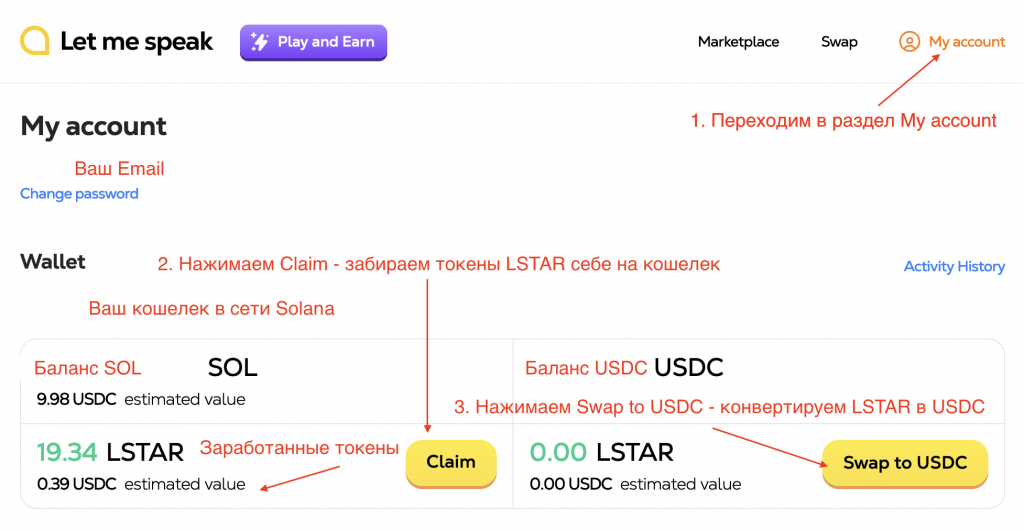Go to the Marketplace menu item
The width and height of the screenshot is (1024, 531).
coord(738,42)
